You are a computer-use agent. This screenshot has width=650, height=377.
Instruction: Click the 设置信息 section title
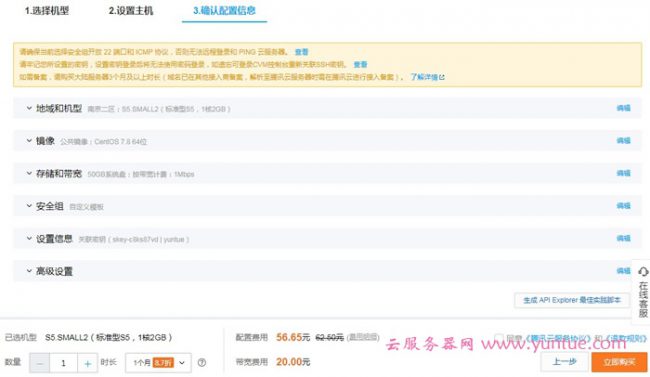coord(54,238)
